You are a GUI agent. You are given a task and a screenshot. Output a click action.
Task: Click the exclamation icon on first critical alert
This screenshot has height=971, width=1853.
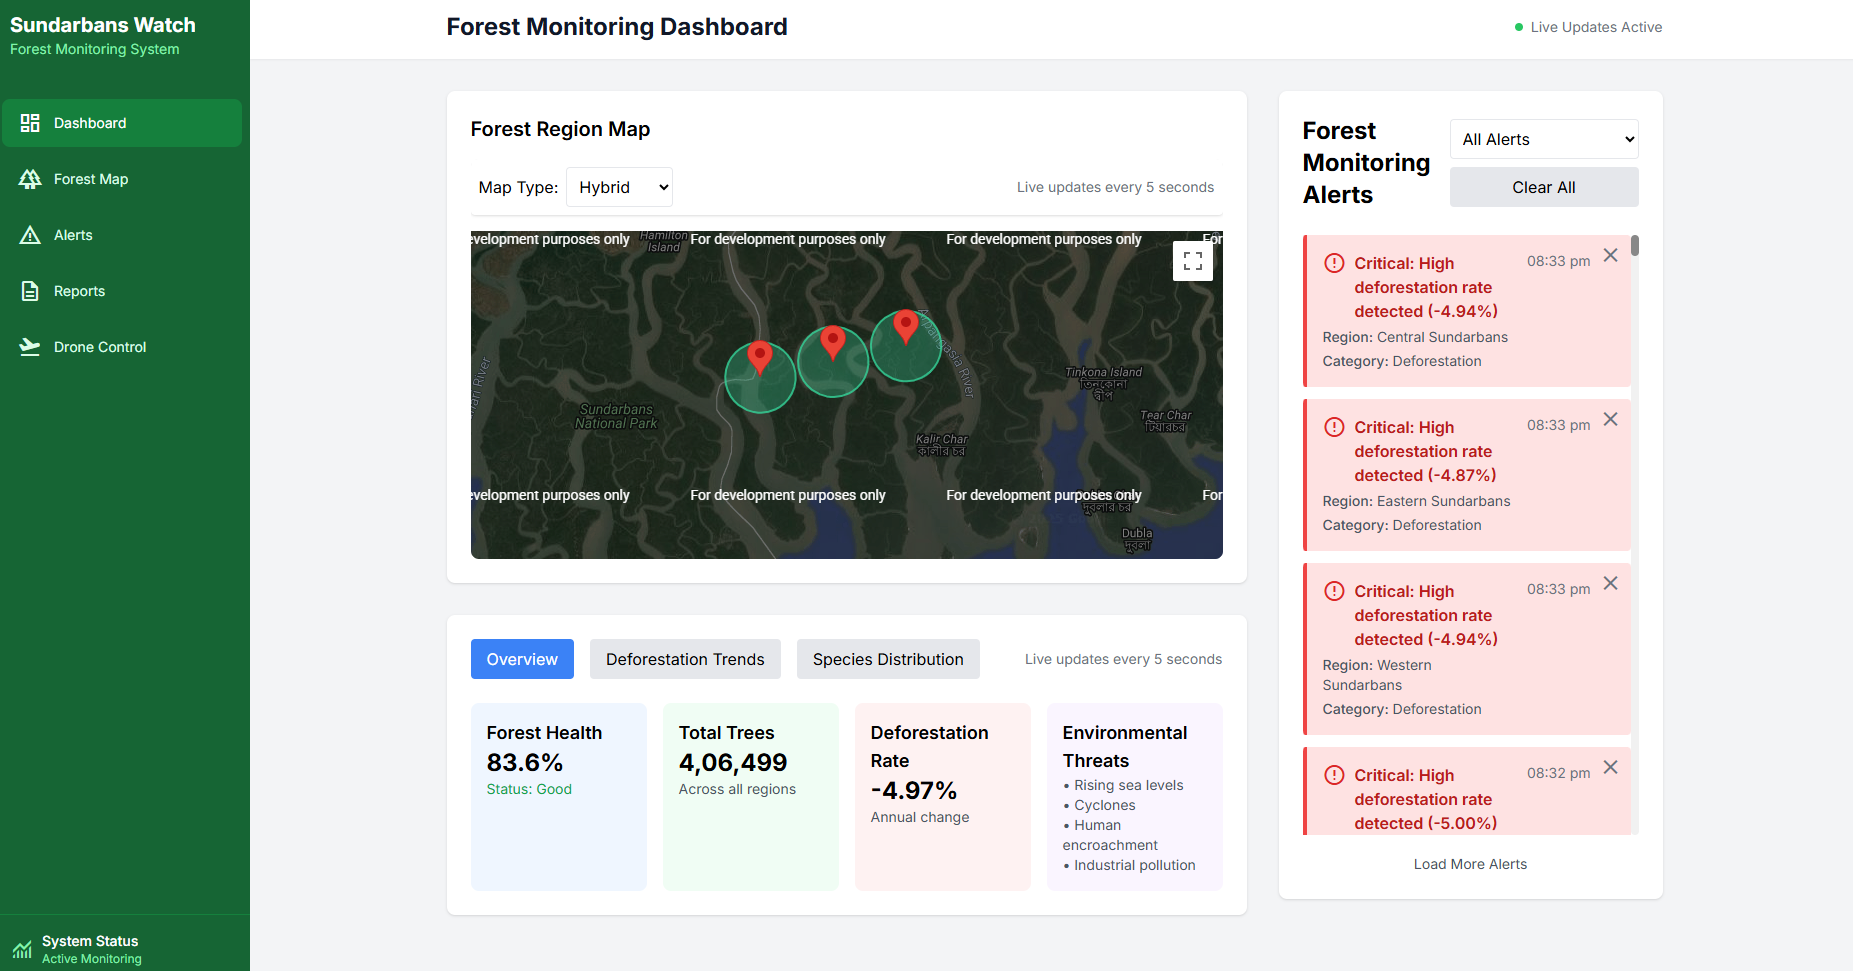(1334, 263)
